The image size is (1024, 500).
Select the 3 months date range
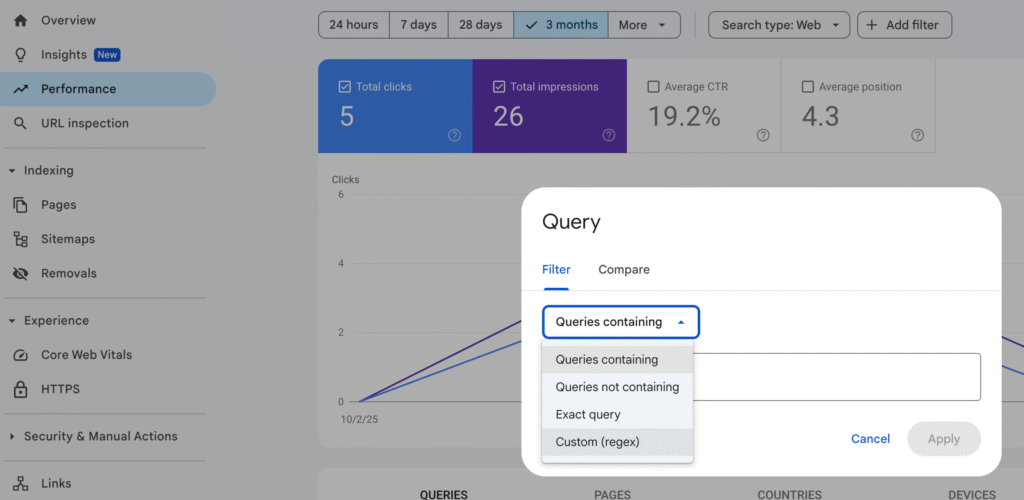pyautogui.click(x=561, y=25)
